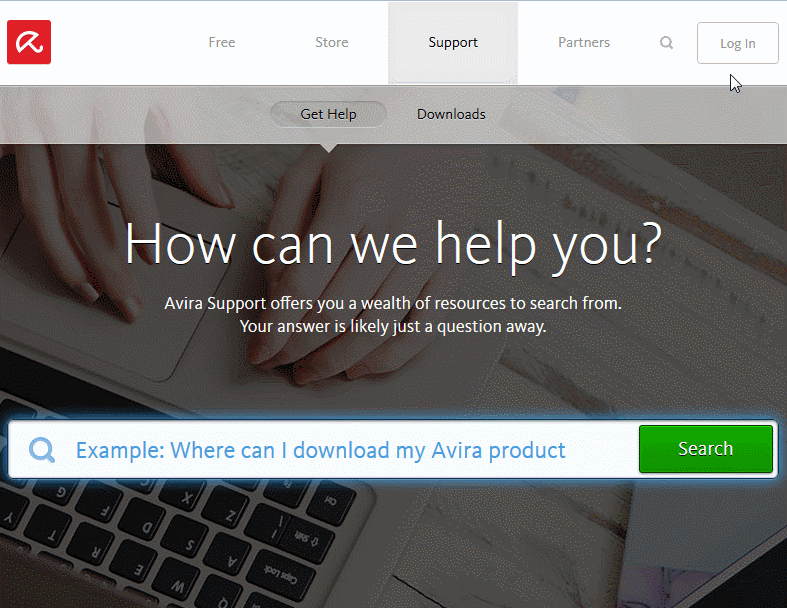This screenshot has width=787, height=608.
Task: Open the Partners menu item
Action: [x=584, y=42]
